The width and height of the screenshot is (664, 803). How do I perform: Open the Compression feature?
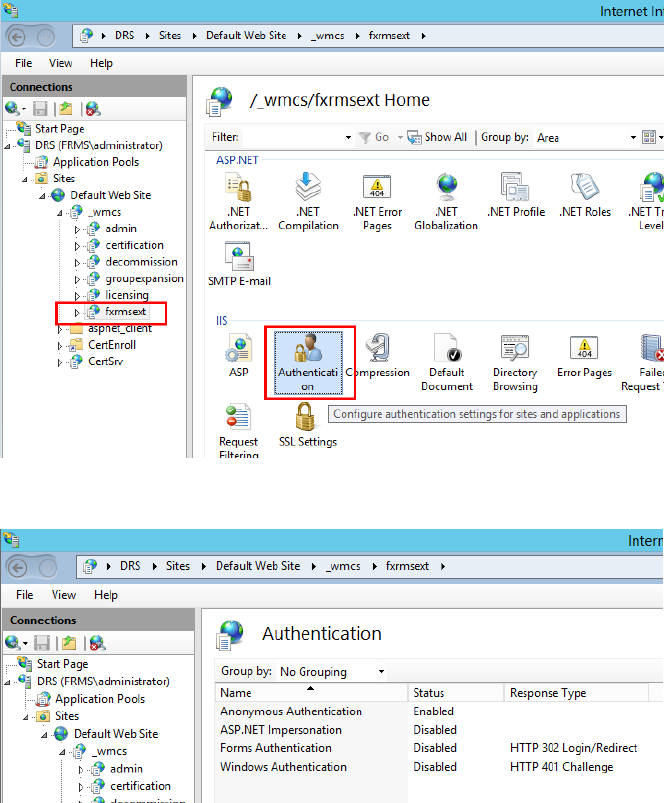[x=377, y=356]
